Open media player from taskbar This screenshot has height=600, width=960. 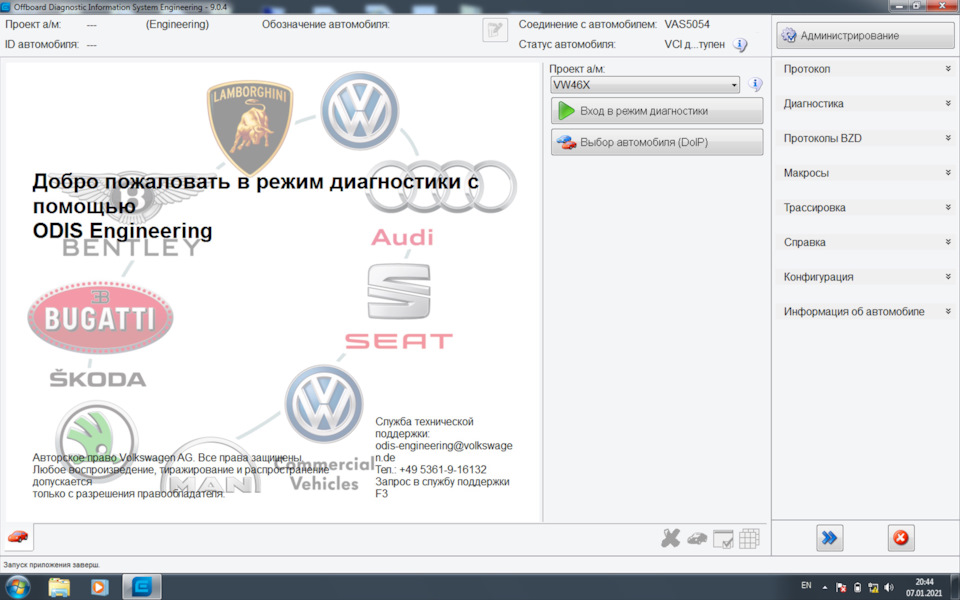point(99,587)
